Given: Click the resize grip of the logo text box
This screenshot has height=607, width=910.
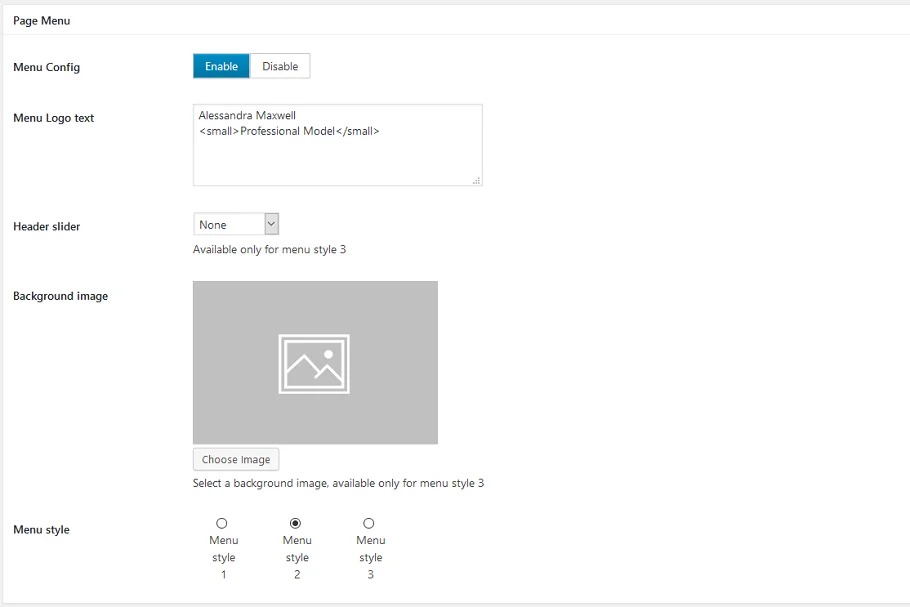Looking at the screenshot, I should point(476,180).
